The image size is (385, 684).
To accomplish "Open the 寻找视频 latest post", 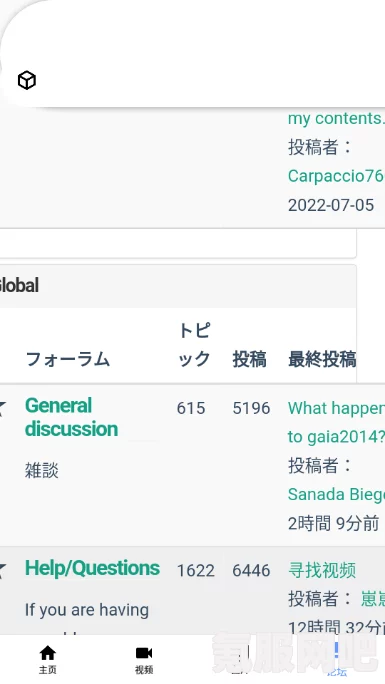I will pyautogui.click(x=322, y=570).
